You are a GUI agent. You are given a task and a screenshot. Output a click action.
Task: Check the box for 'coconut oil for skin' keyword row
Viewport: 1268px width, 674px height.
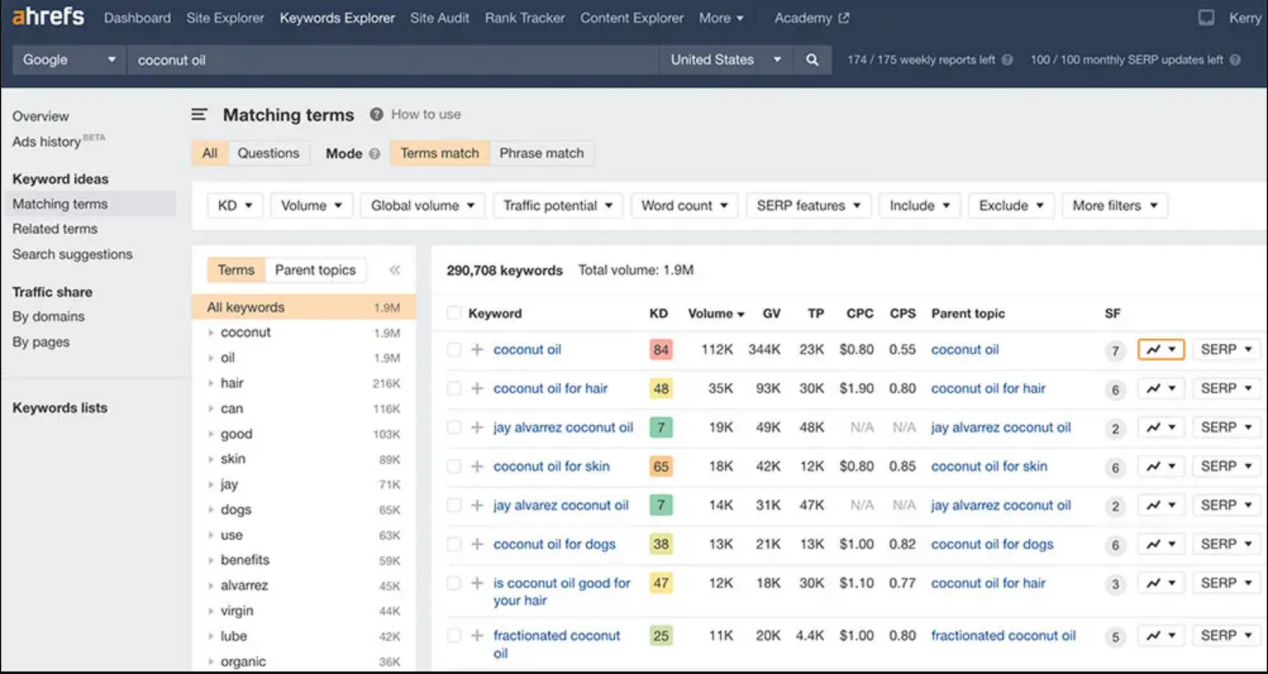click(454, 467)
